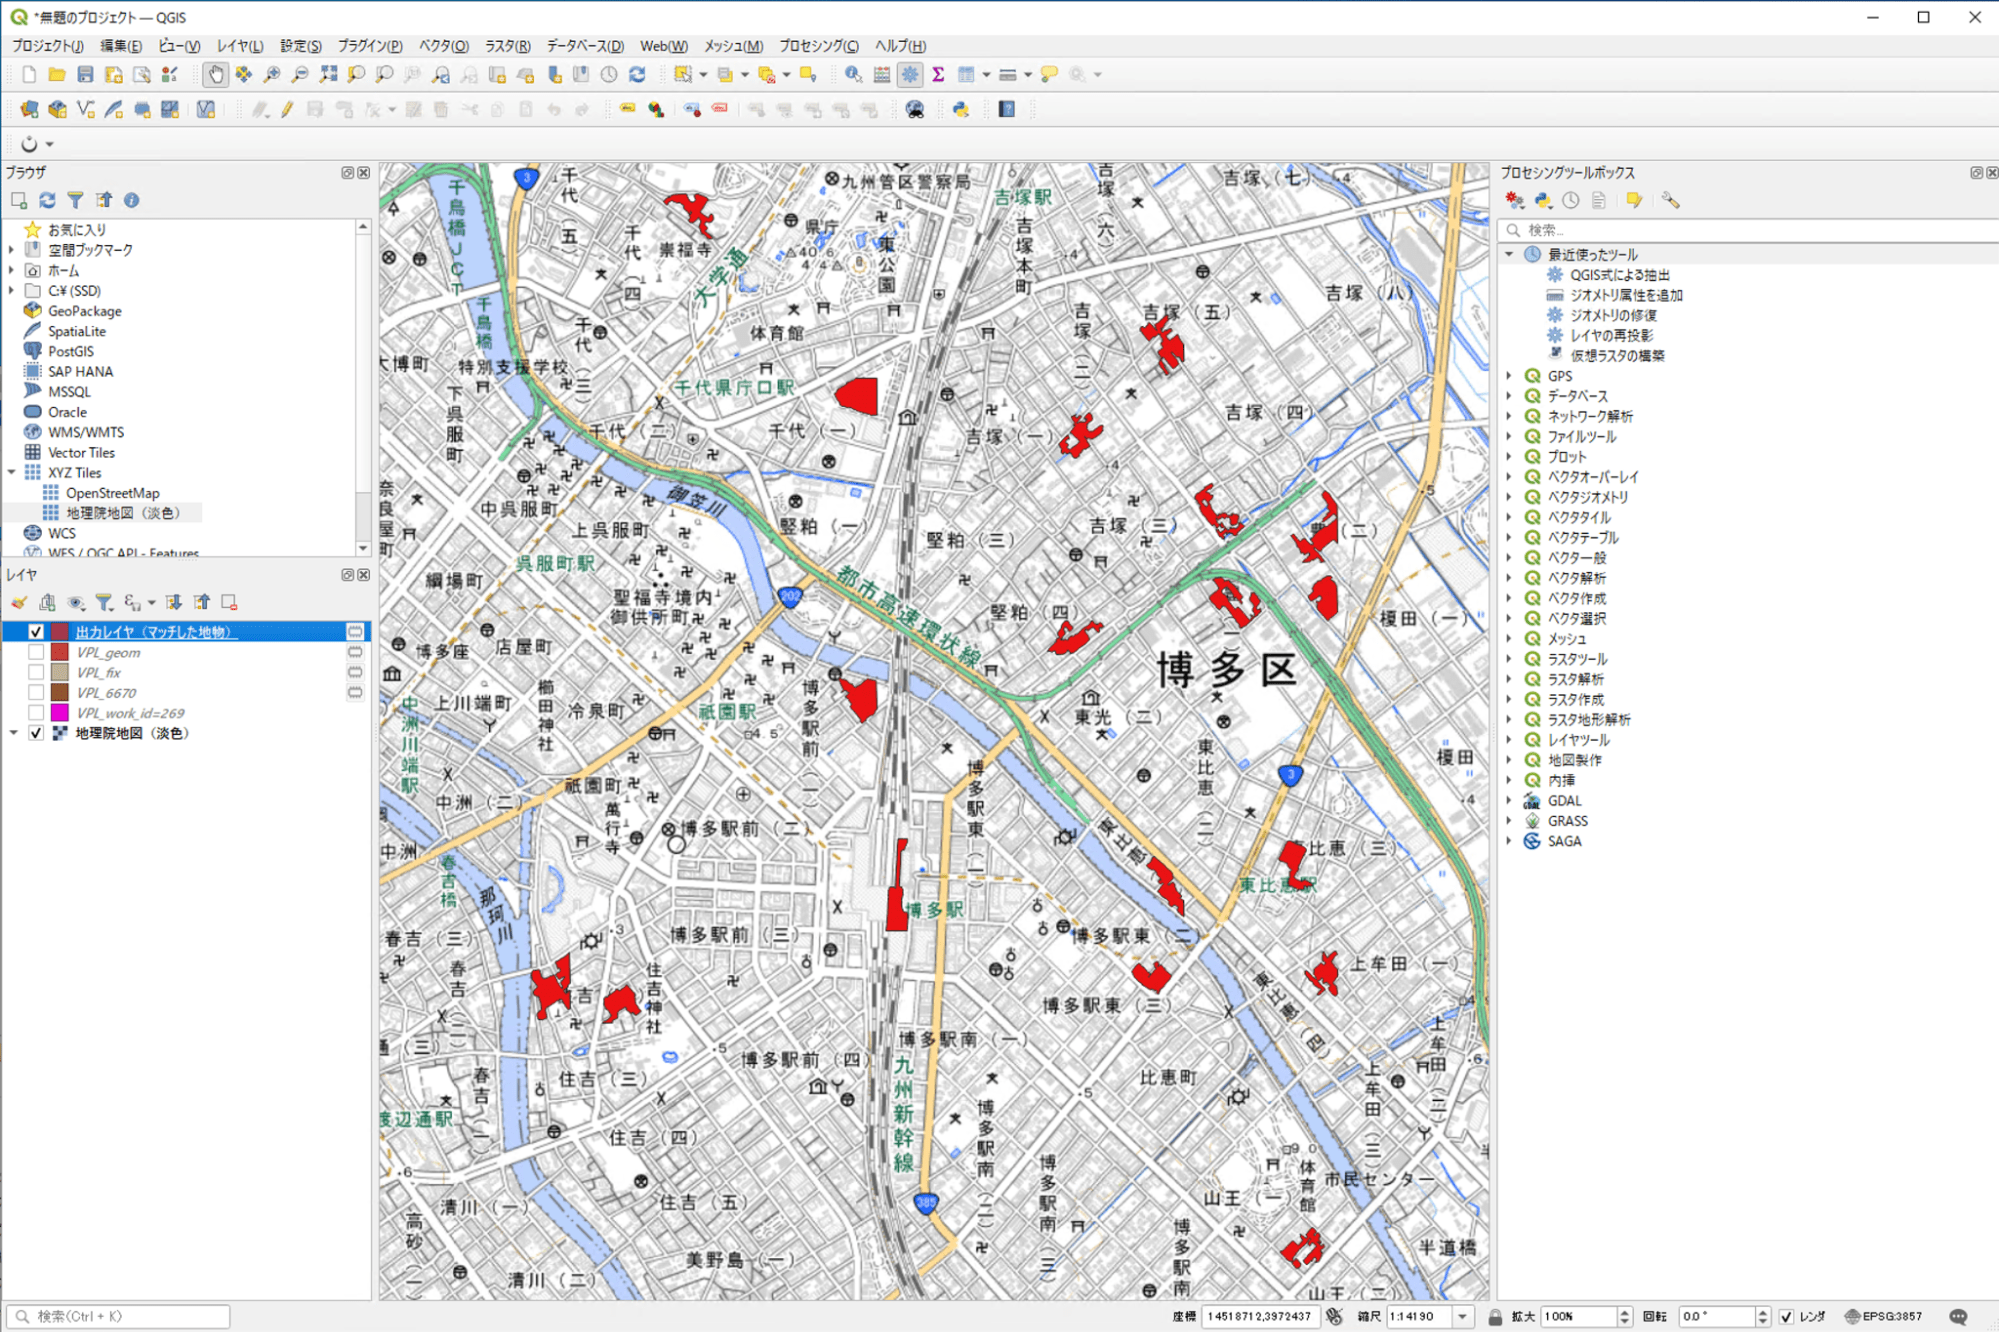Expand the GPS group in the toolbox
1999x1333 pixels.
(x=1510, y=376)
